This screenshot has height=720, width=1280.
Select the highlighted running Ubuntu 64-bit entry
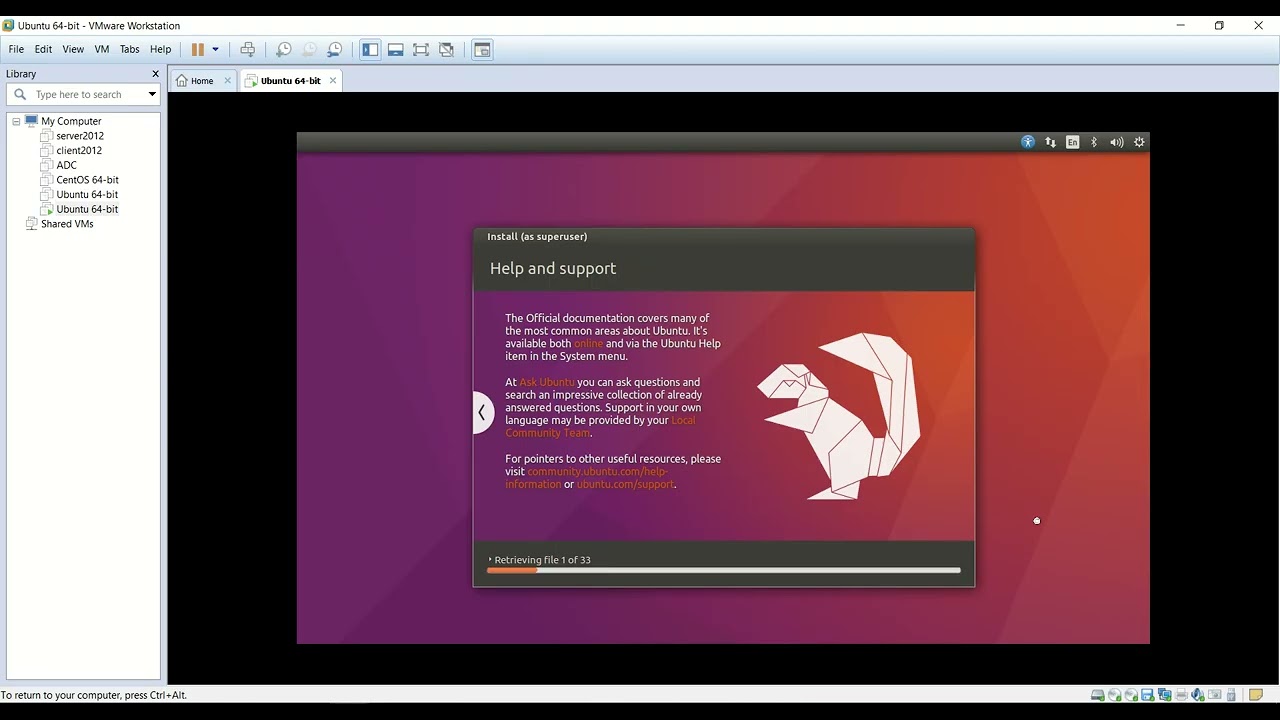pos(87,209)
